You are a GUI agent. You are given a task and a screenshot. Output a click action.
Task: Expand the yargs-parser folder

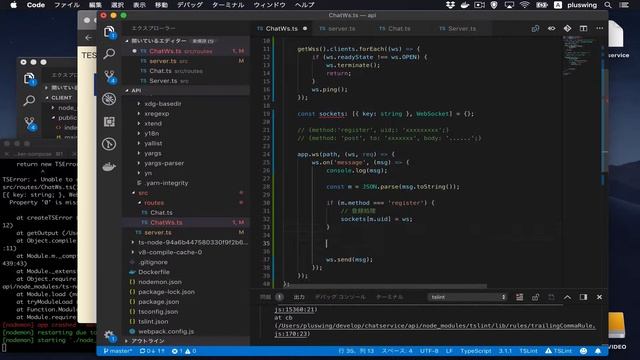click(x=164, y=163)
